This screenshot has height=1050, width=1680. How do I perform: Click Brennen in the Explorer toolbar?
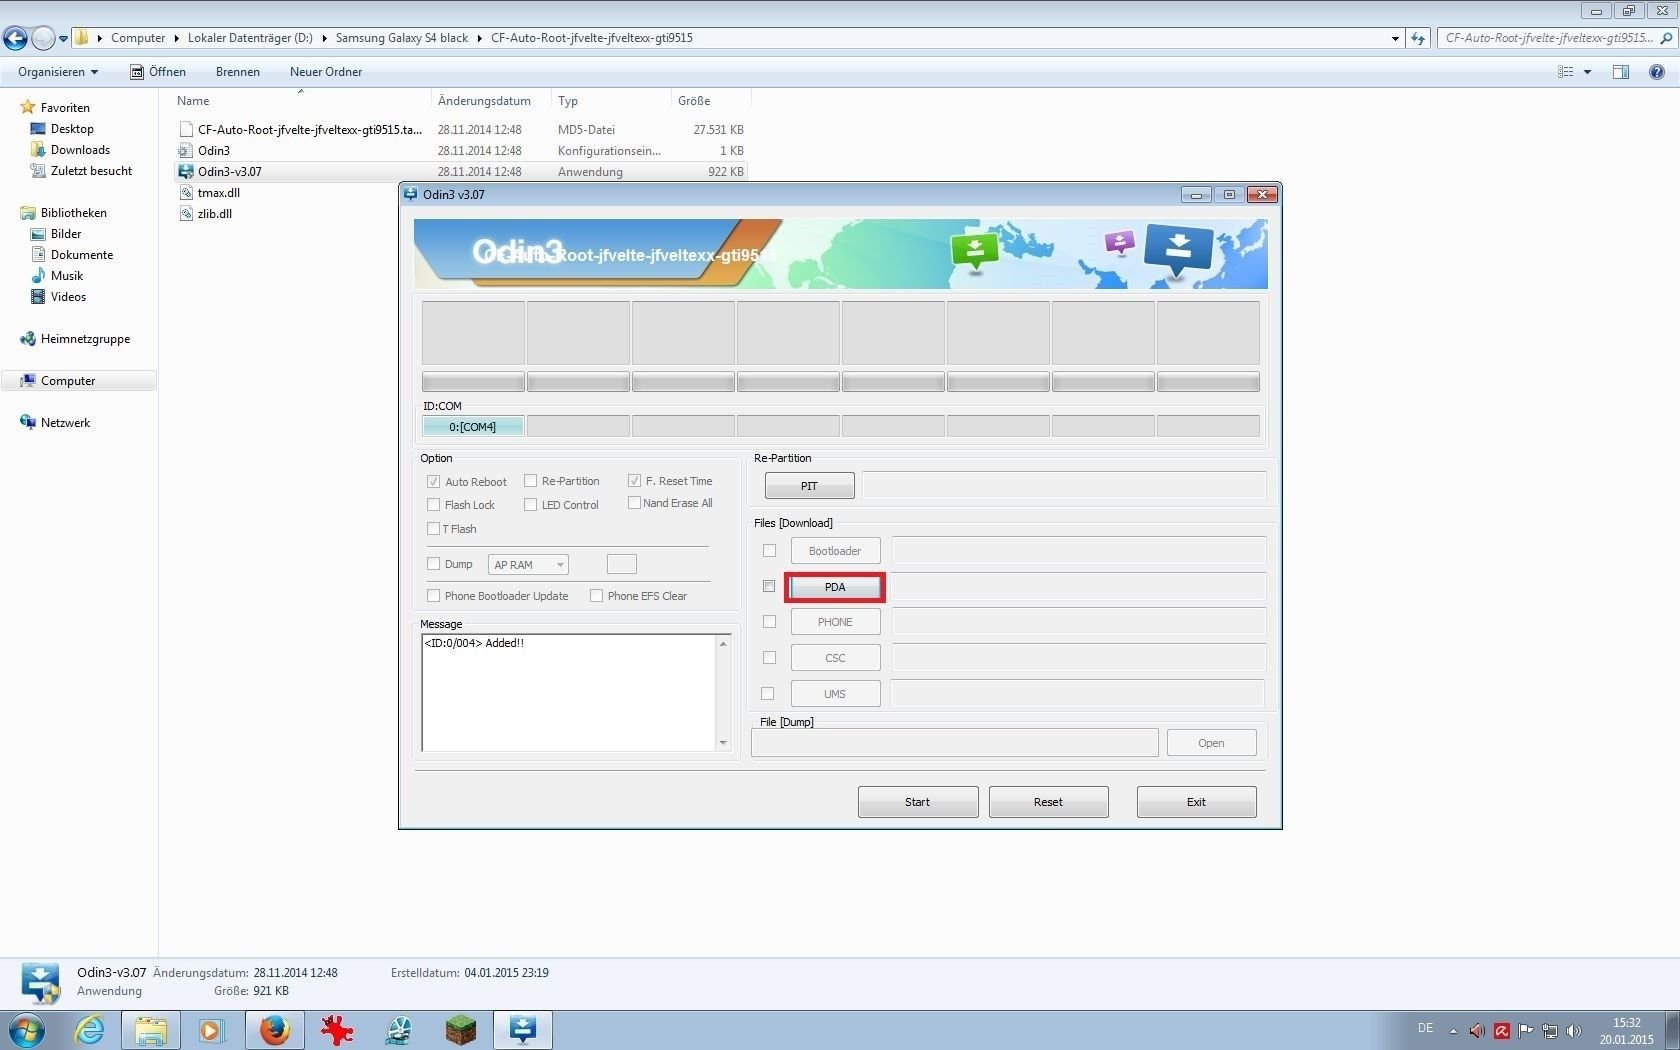[x=238, y=72]
